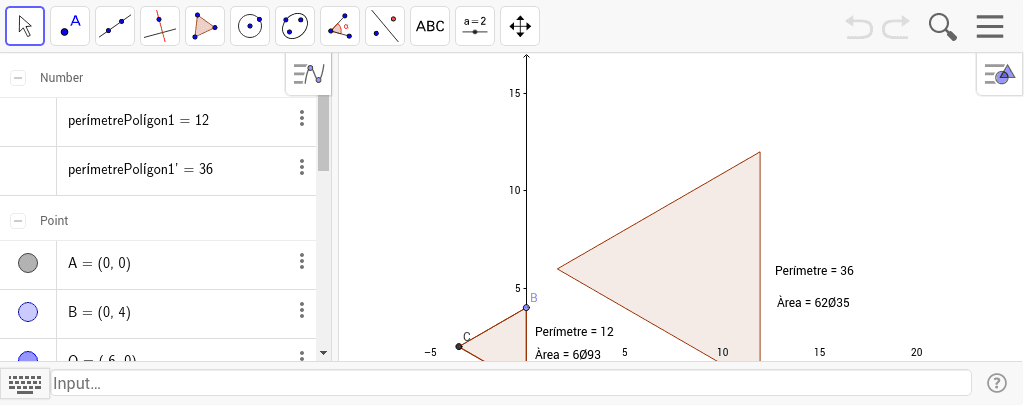Select the ABC text tool

(430, 26)
